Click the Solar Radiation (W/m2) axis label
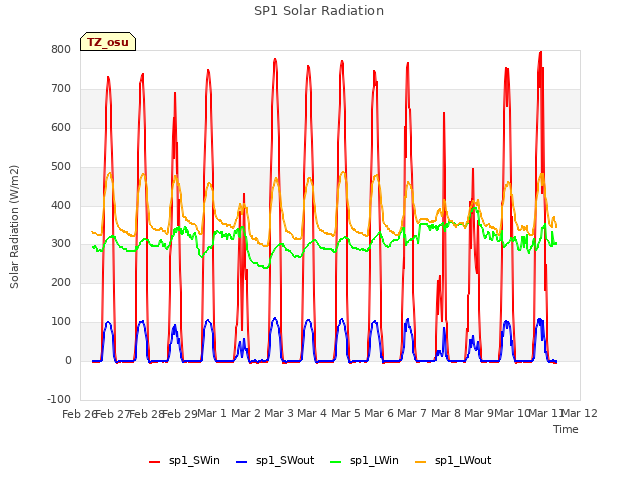Image resolution: width=640 pixels, height=480 pixels. [14, 227]
